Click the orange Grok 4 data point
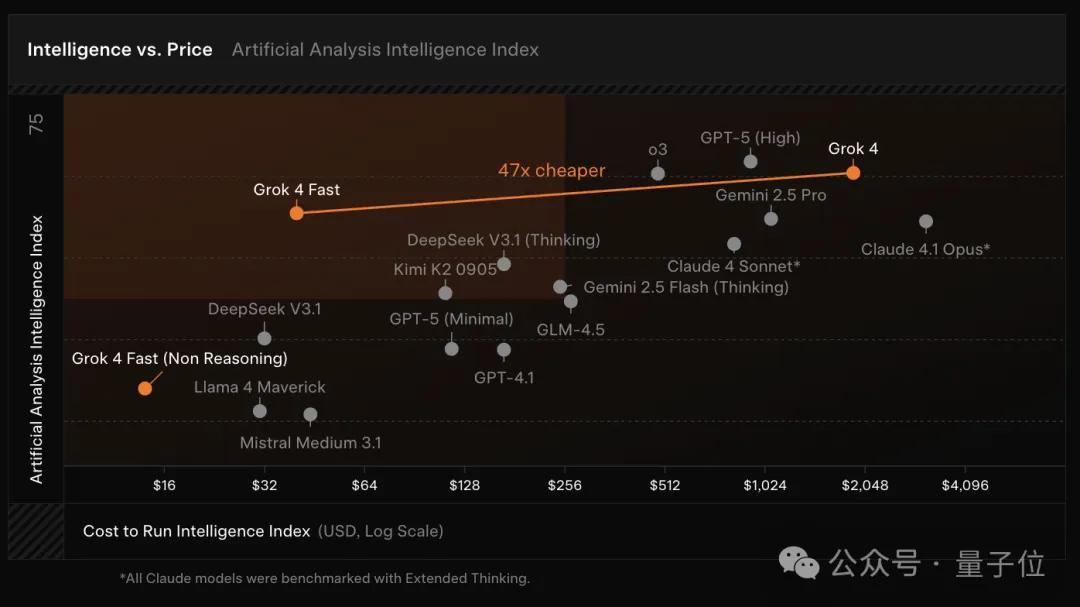The width and height of the screenshot is (1080, 607). coord(853,173)
